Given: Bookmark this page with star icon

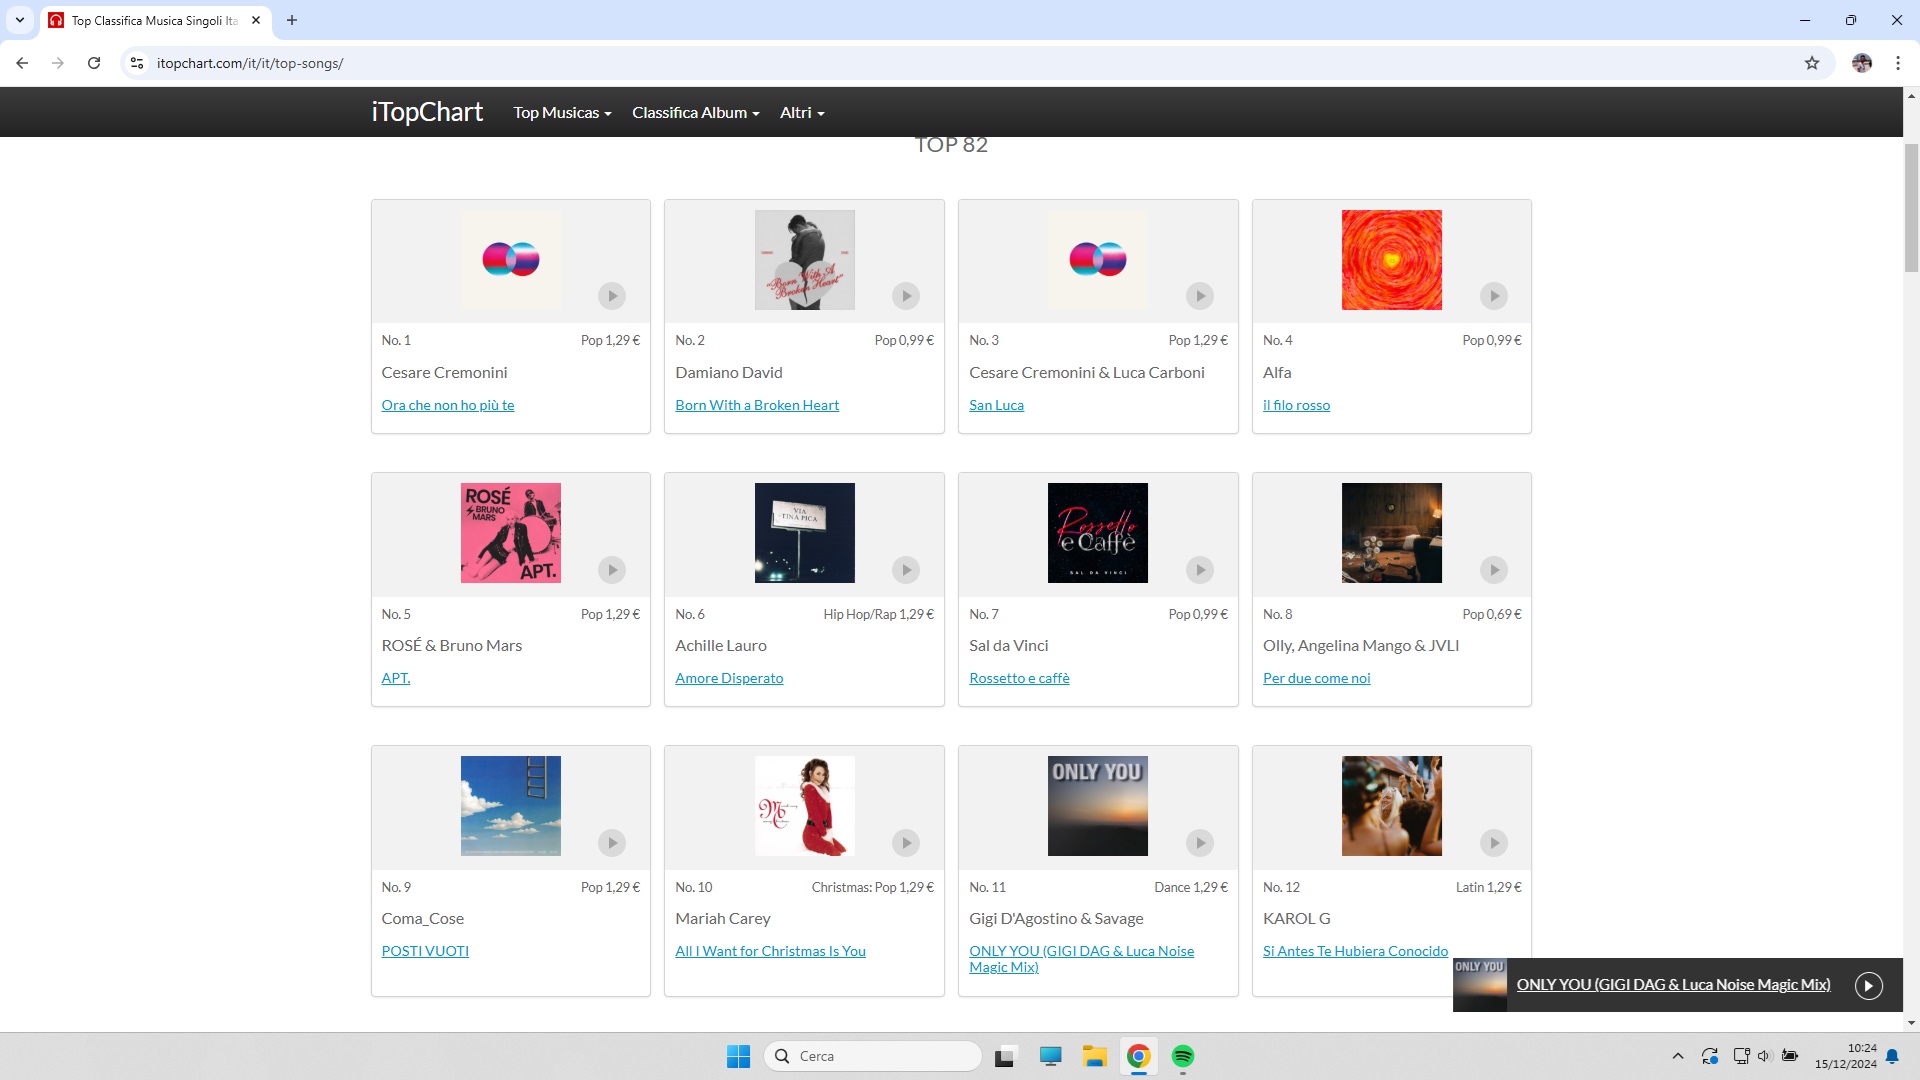Looking at the screenshot, I should pyautogui.click(x=1812, y=63).
